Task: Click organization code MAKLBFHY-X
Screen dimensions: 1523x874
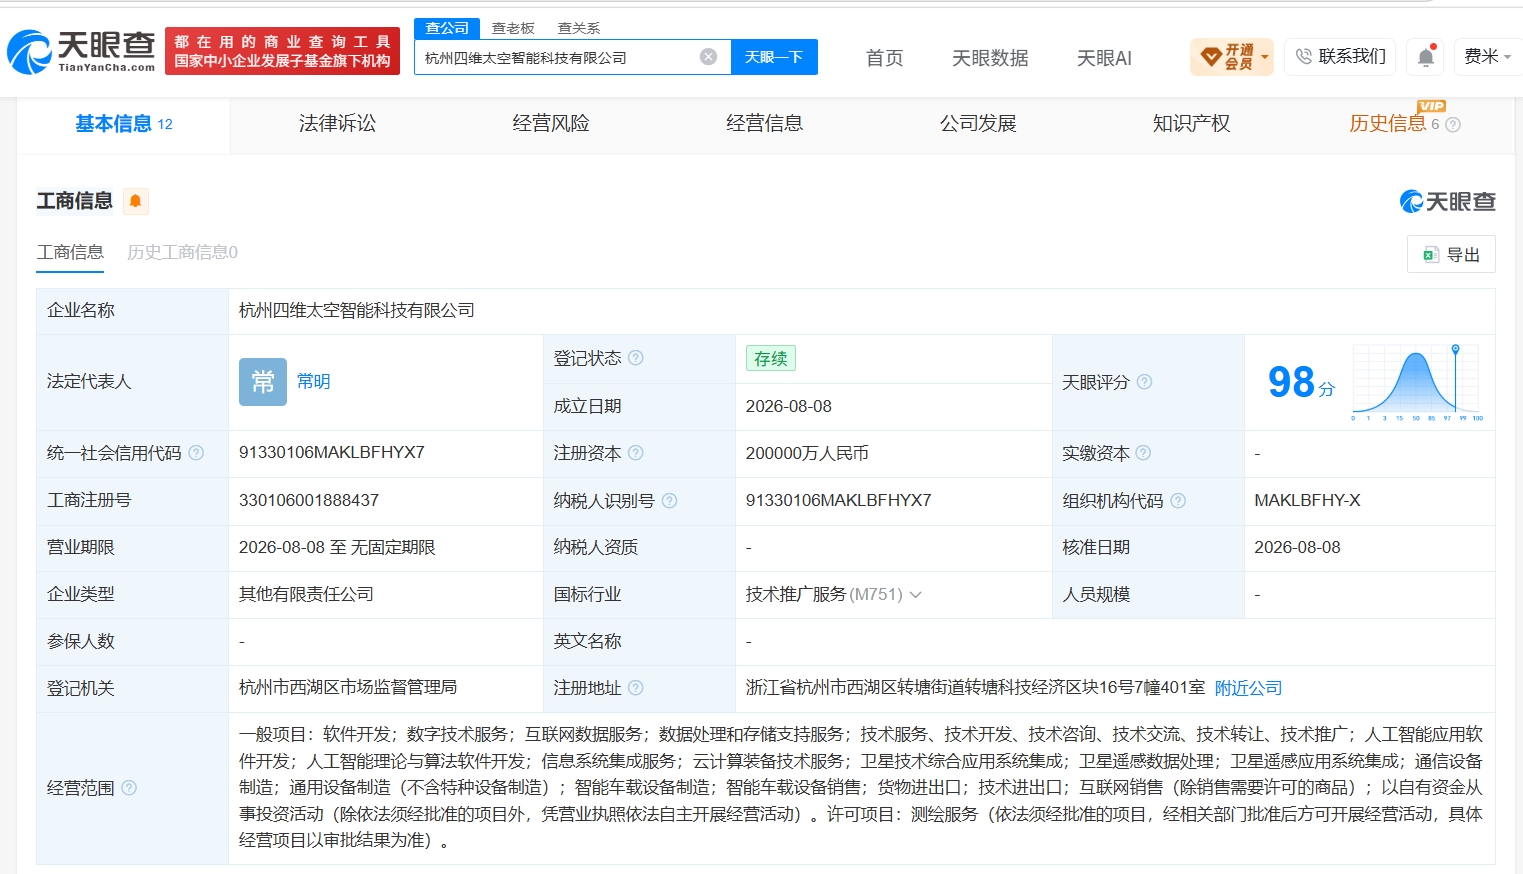Action: click(x=1307, y=500)
